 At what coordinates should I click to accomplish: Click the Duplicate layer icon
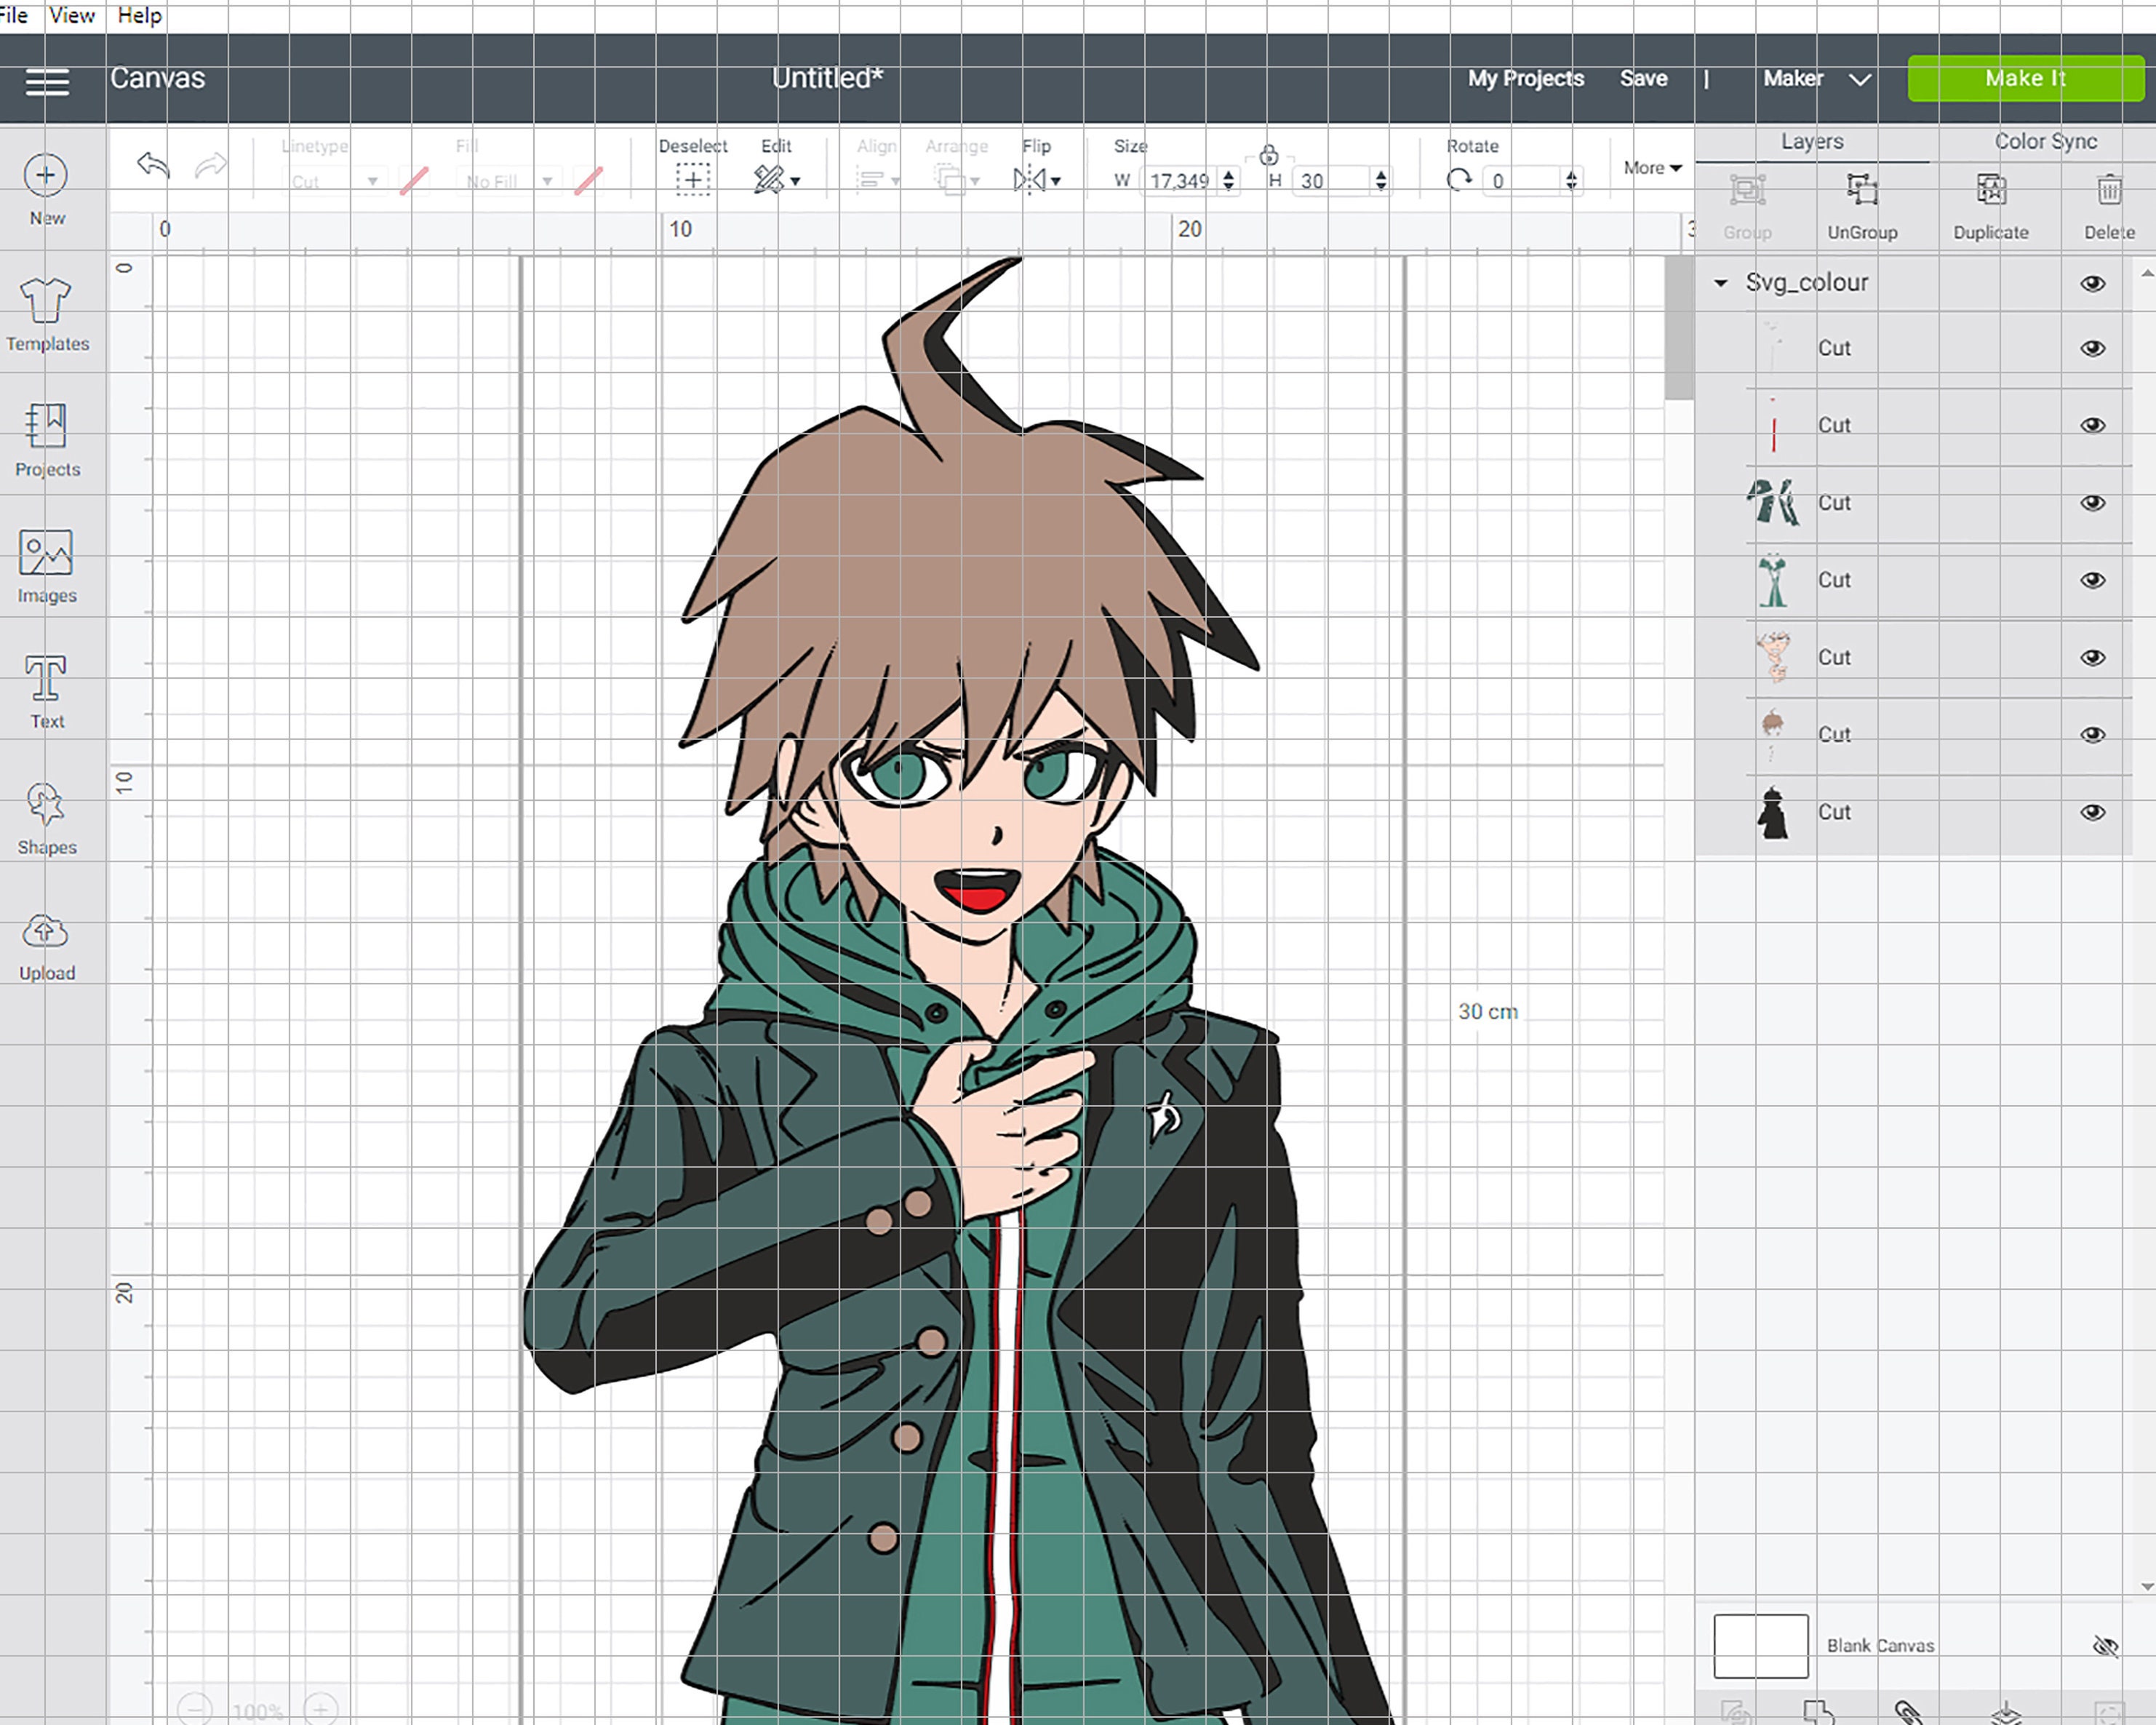(1991, 190)
